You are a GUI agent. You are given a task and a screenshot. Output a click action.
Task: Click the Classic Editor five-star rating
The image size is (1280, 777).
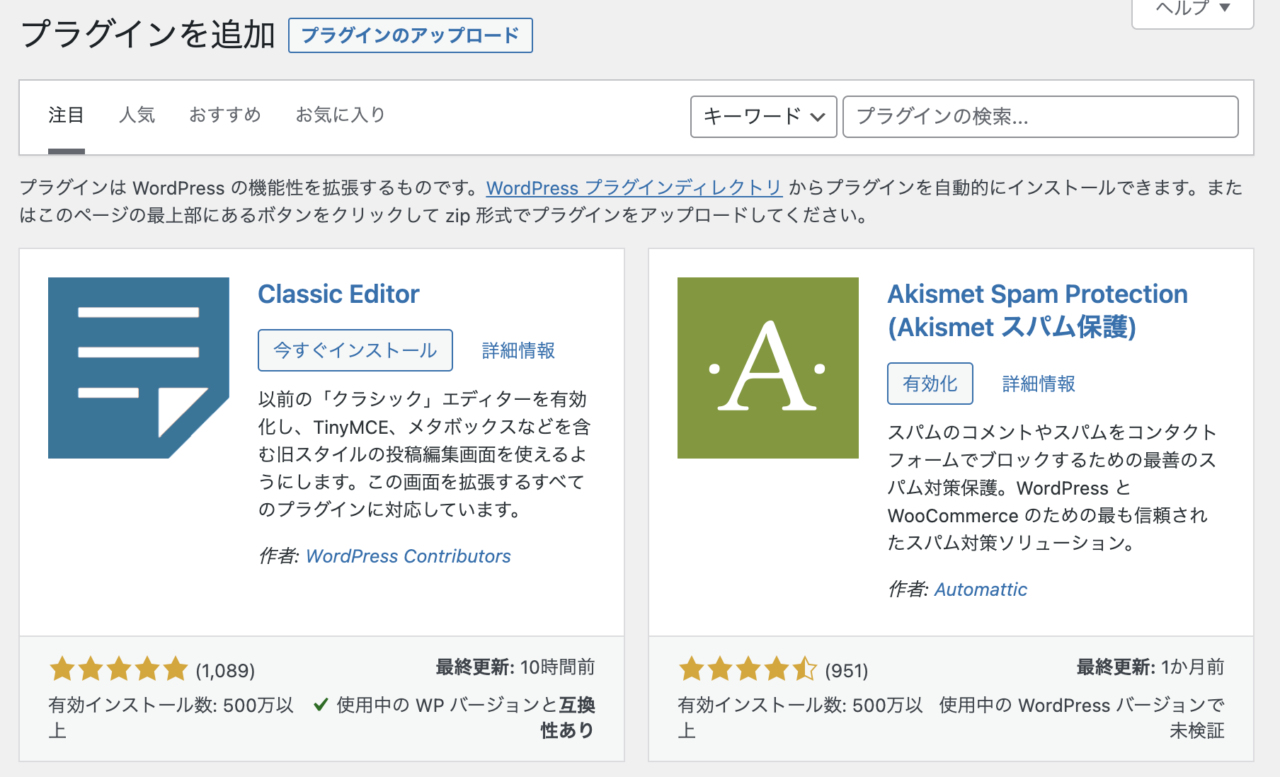pyautogui.click(x=118, y=669)
